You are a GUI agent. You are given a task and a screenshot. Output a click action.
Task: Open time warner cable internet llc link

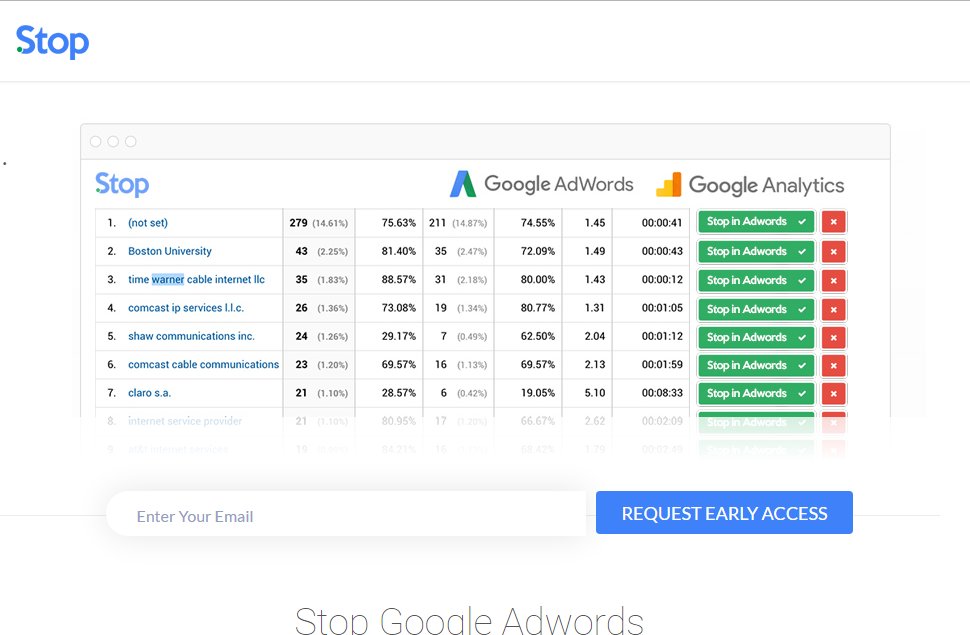click(x=196, y=280)
